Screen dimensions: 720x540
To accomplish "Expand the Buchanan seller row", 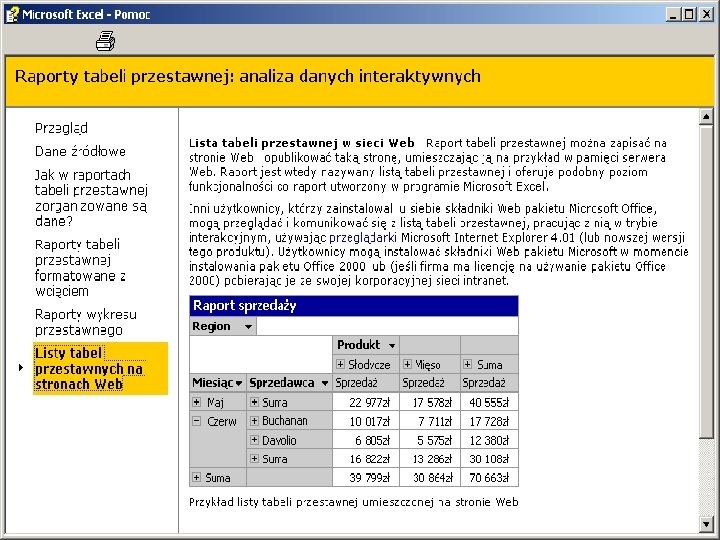I will click(x=254, y=420).
